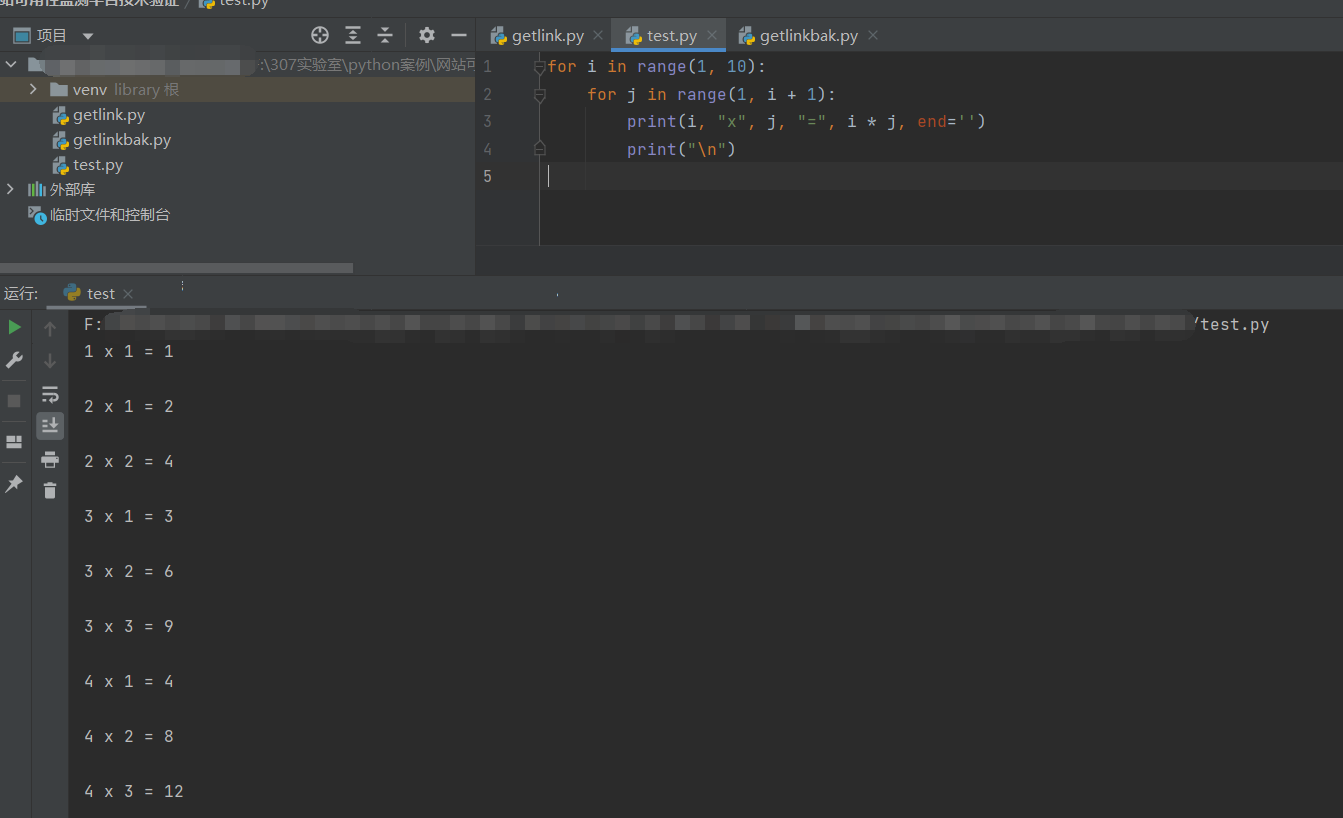
Task: Hide the project panel with minus icon
Action: point(459,35)
